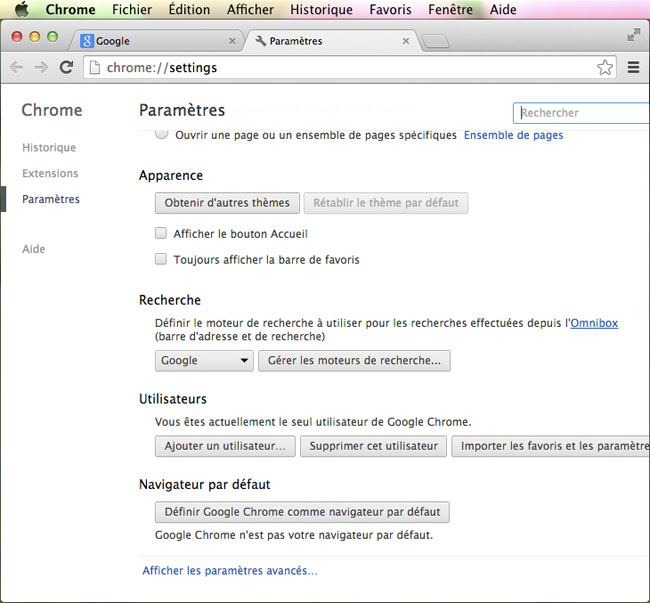Close the Paramètres tab
The image size is (650, 603).
[x=406, y=41]
